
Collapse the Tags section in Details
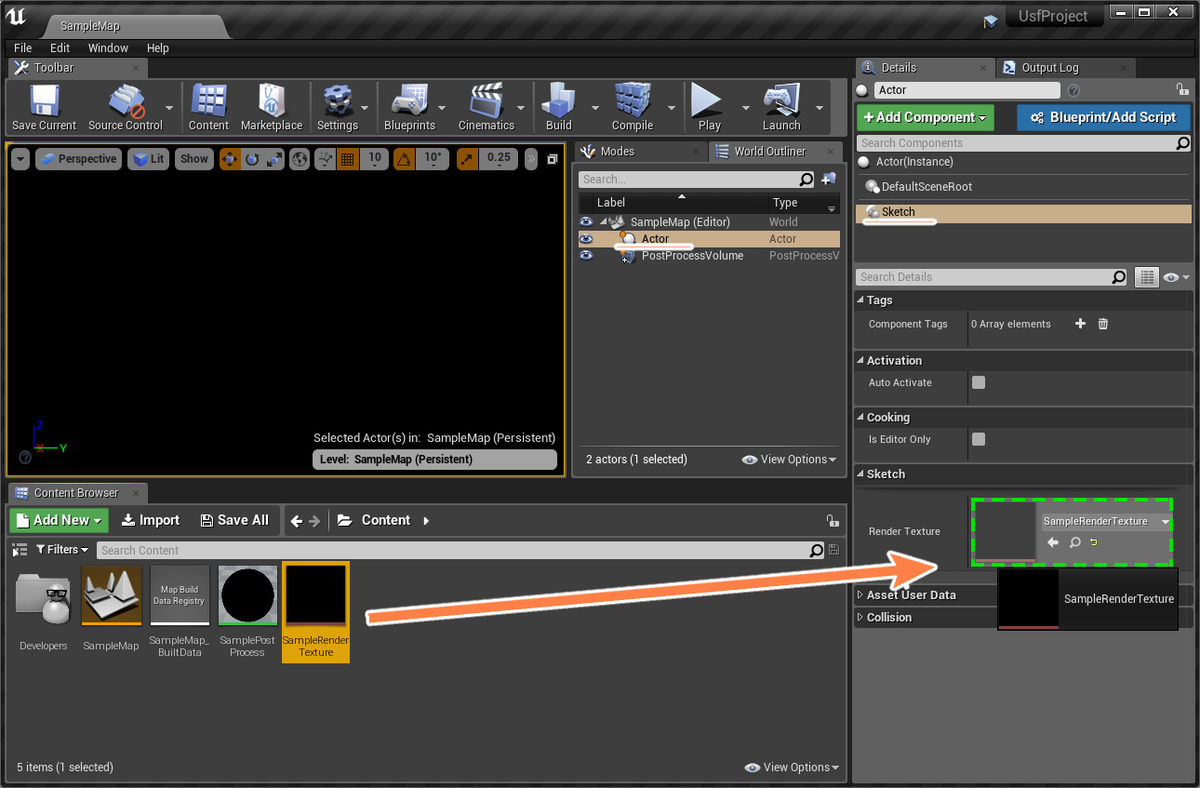[x=861, y=300]
